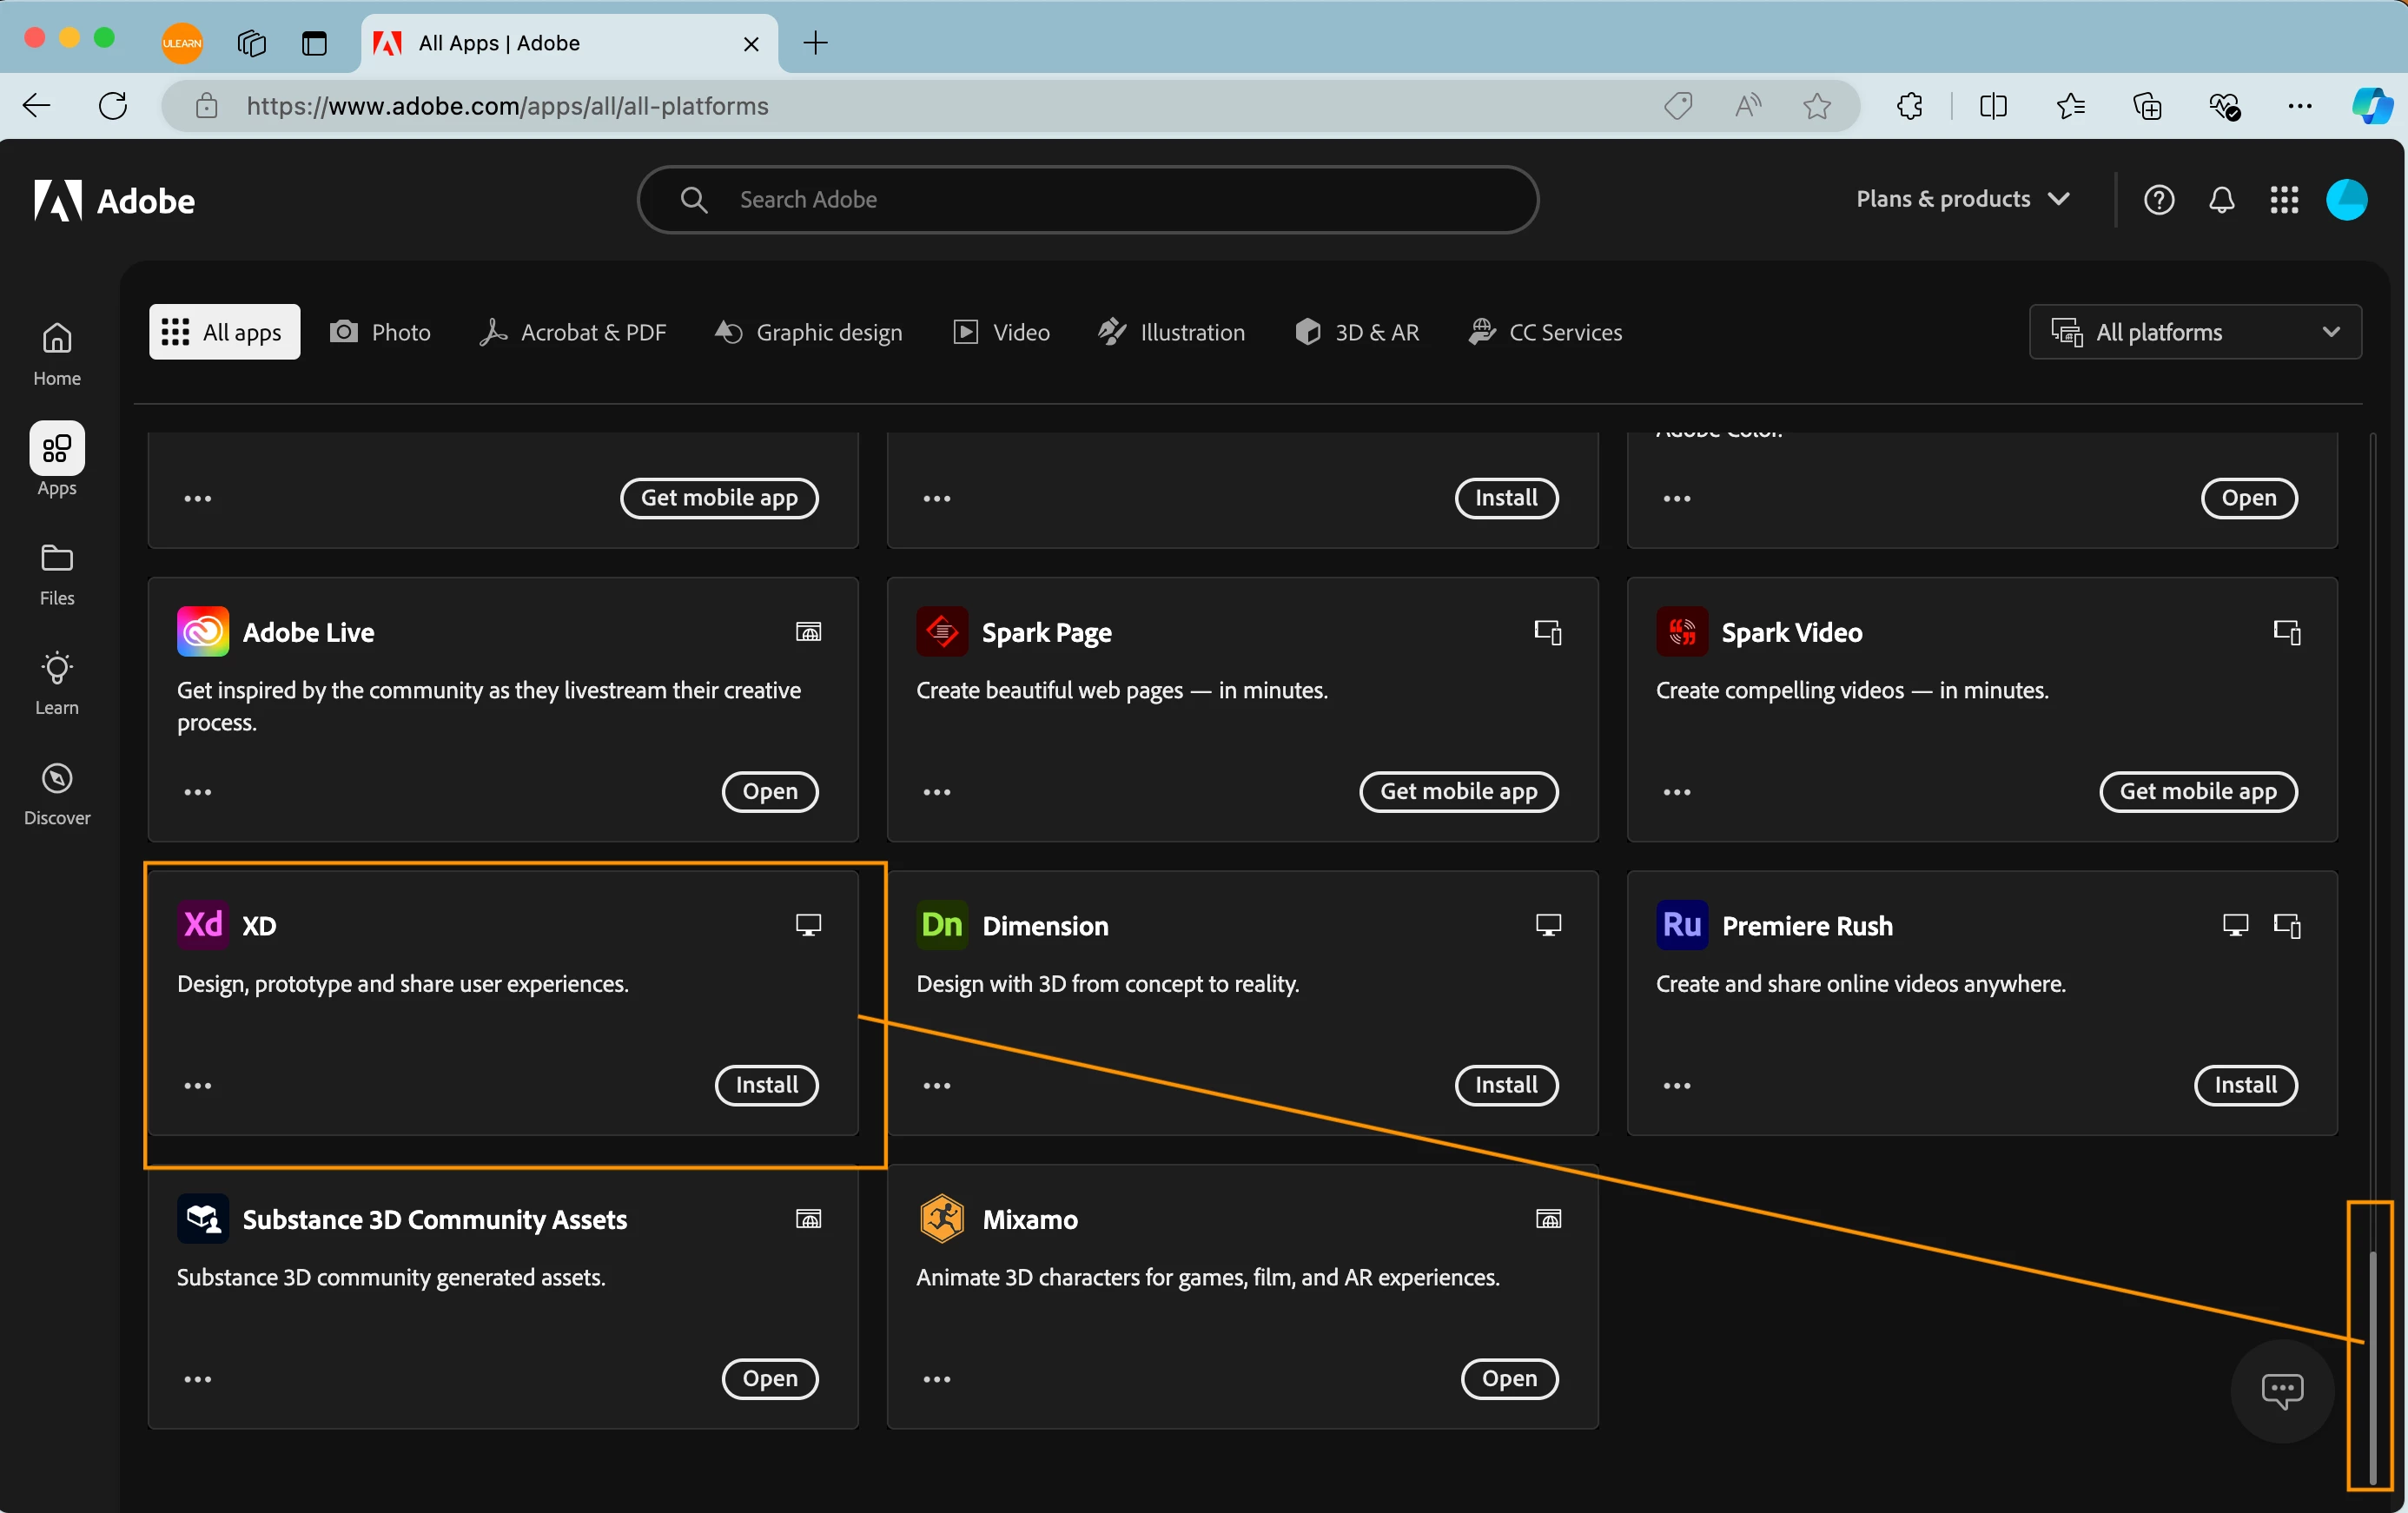Open the Adobe app switcher grid

click(x=2283, y=200)
